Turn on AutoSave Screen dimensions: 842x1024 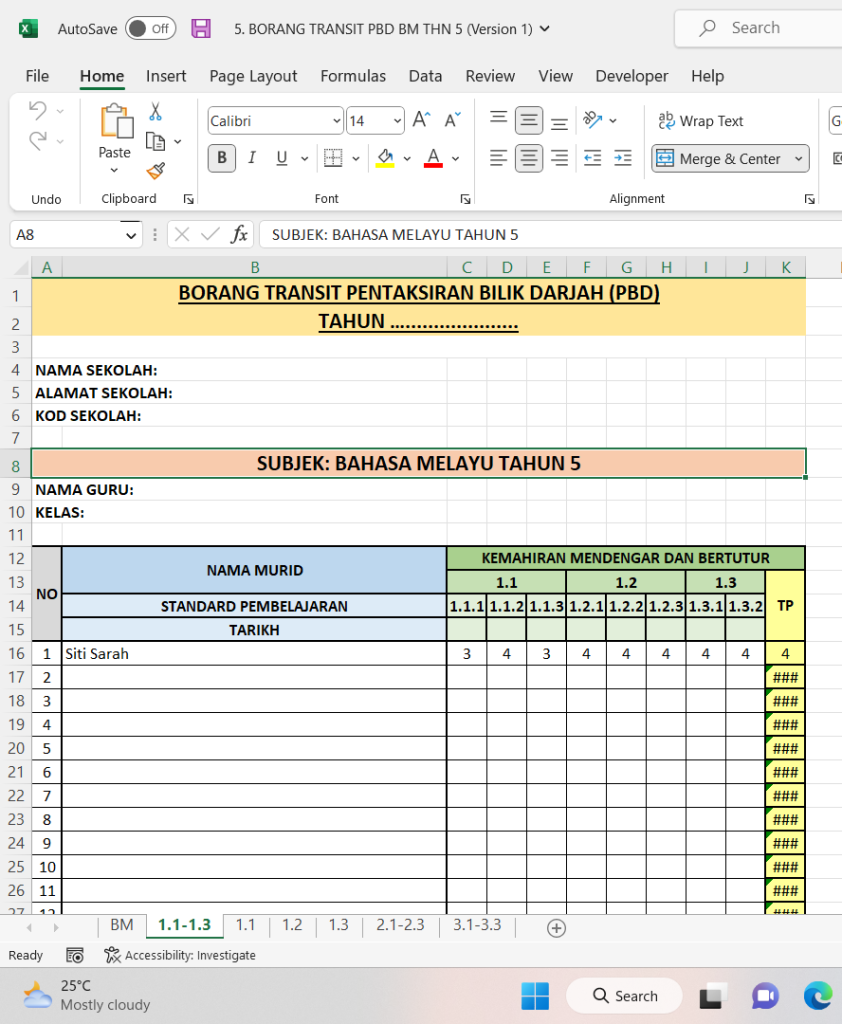pyautogui.click(x=150, y=29)
